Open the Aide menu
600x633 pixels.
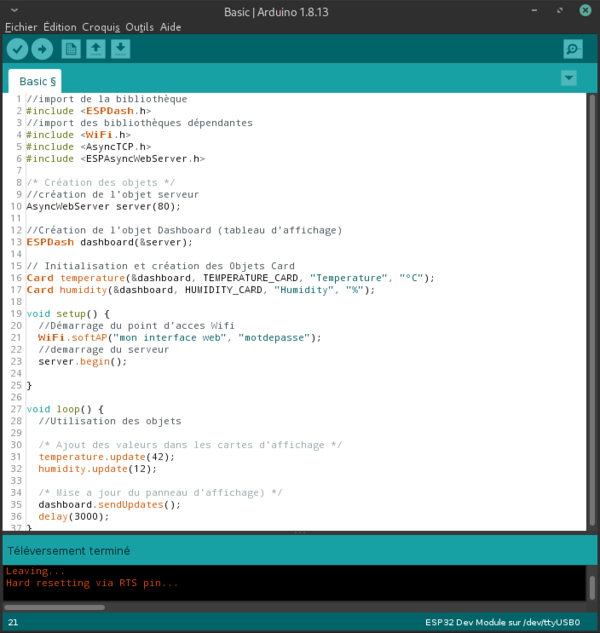tap(170, 27)
